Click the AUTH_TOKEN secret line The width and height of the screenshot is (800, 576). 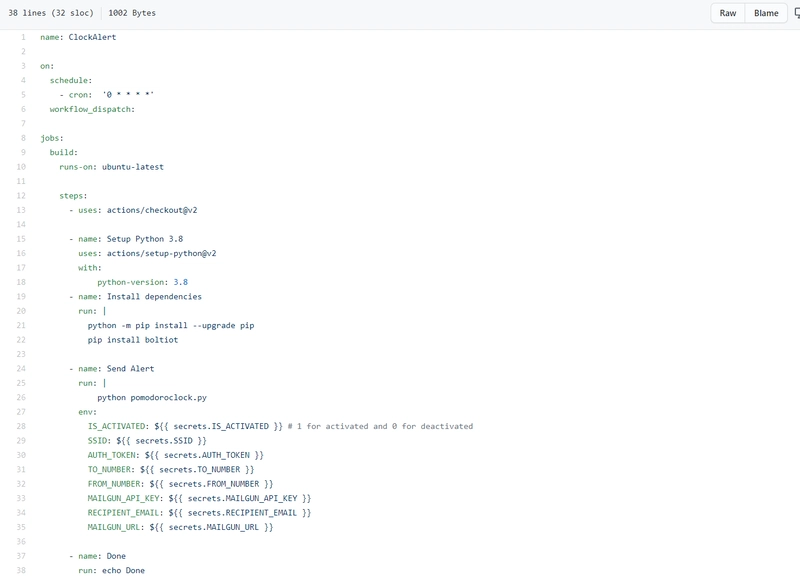(176, 455)
